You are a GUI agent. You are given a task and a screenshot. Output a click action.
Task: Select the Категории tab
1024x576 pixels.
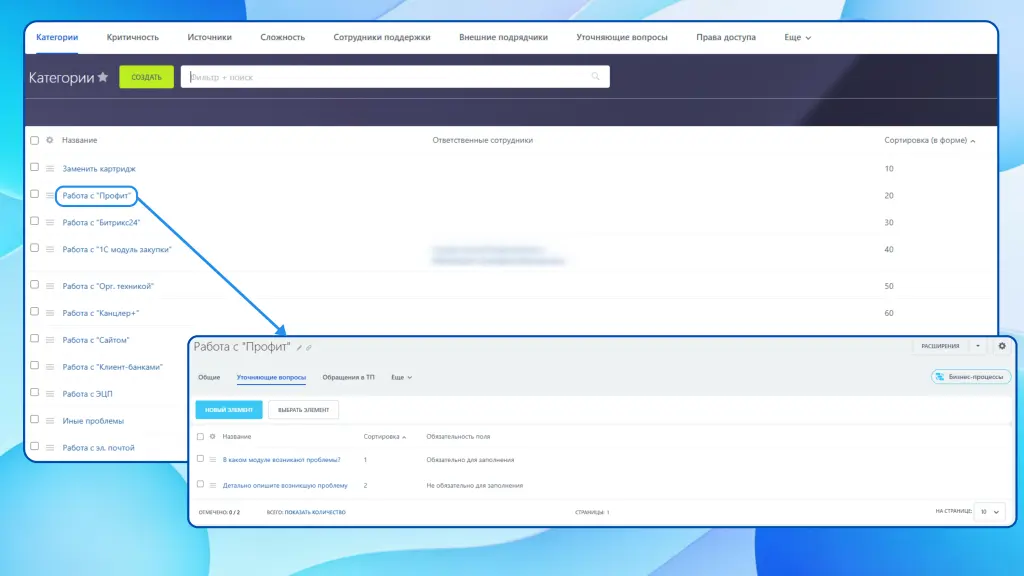point(57,37)
